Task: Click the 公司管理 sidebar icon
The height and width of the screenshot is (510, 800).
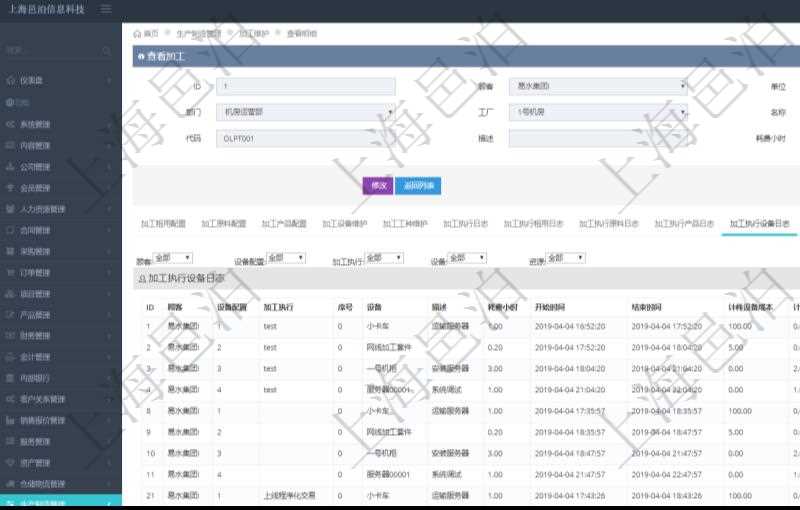Action: click(x=10, y=167)
